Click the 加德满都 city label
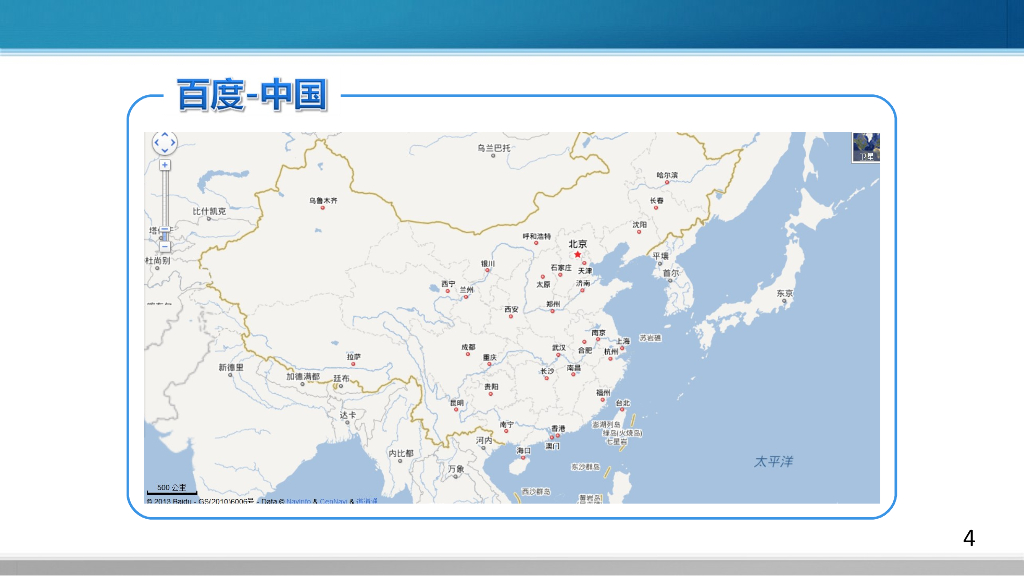Image resolution: width=1024 pixels, height=576 pixels. click(x=303, y=376)
